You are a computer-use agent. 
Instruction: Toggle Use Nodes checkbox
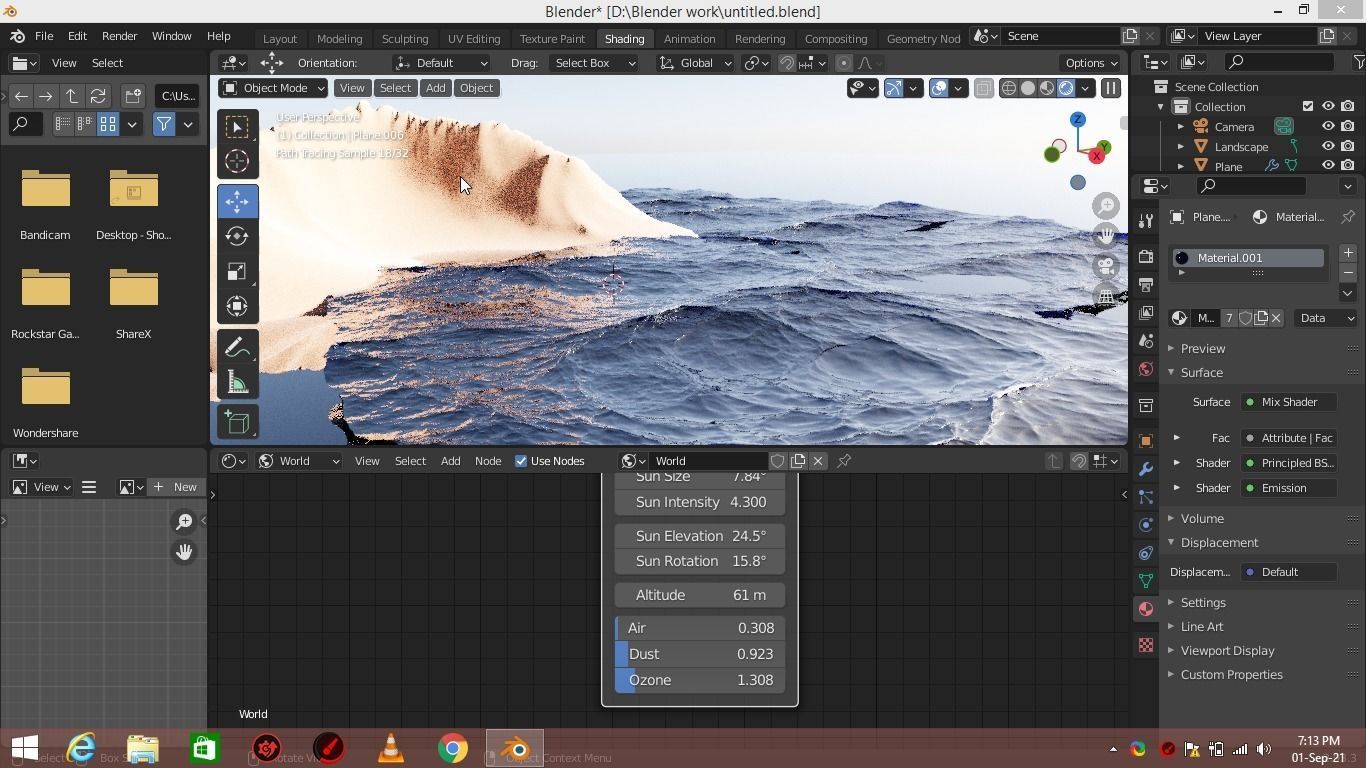point(521,461)
